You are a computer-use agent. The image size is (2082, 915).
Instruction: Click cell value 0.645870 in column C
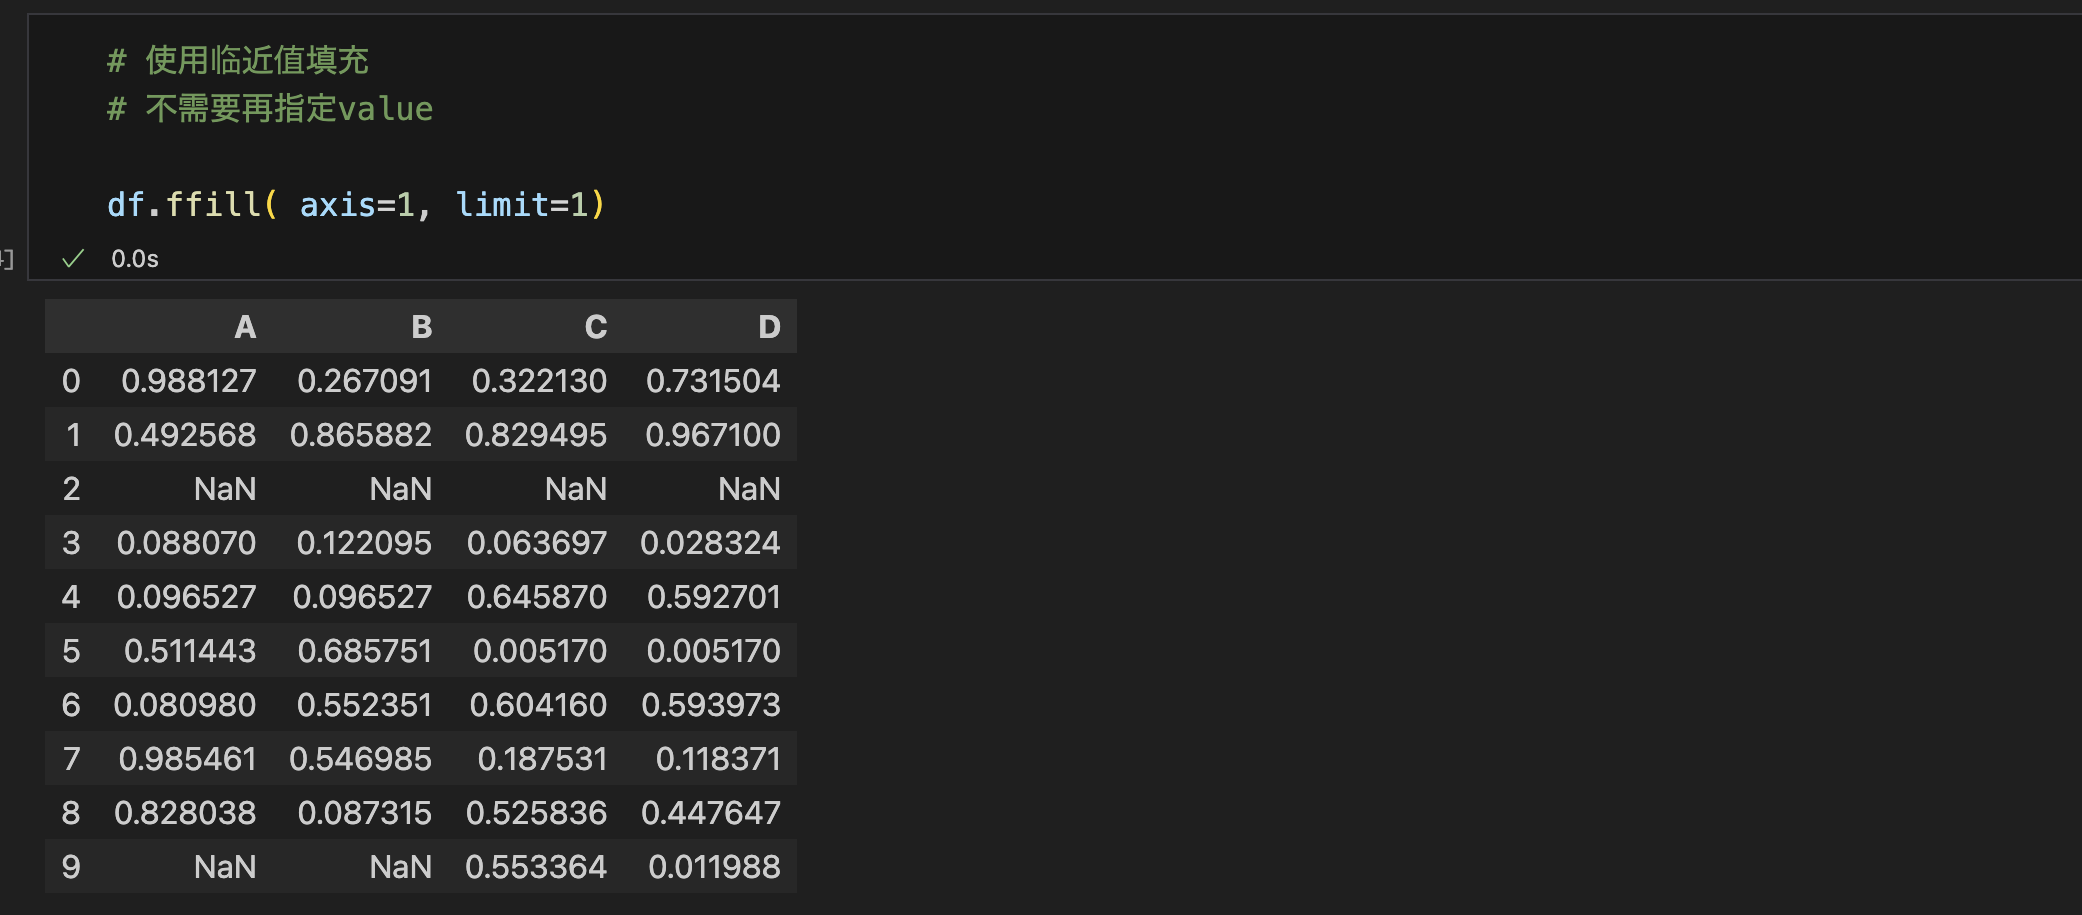coord(537,597)
